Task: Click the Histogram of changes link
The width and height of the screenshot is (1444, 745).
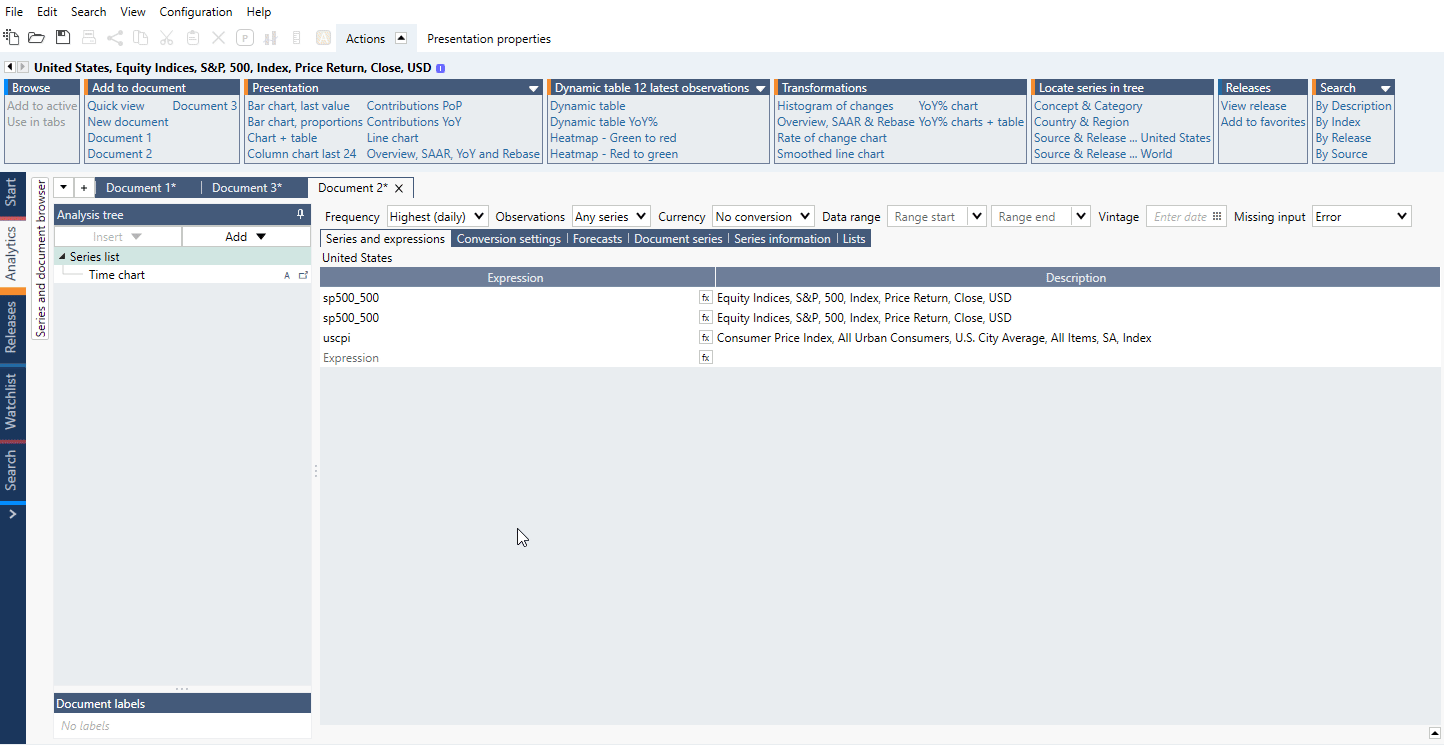Action: click(x=835, y=106)
